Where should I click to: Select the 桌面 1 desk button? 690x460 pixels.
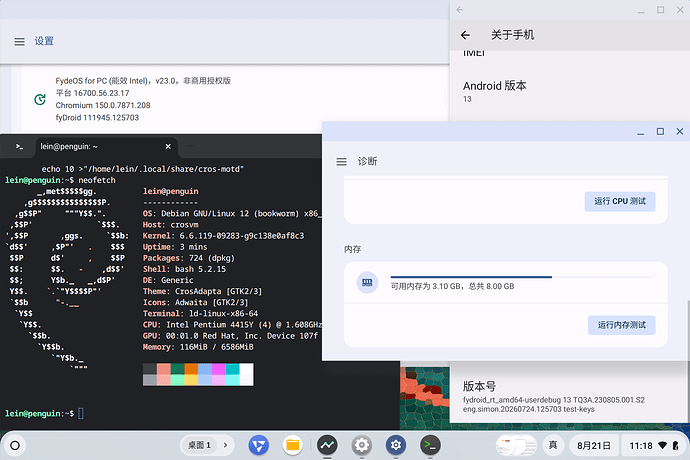click(x=199, y=445)
